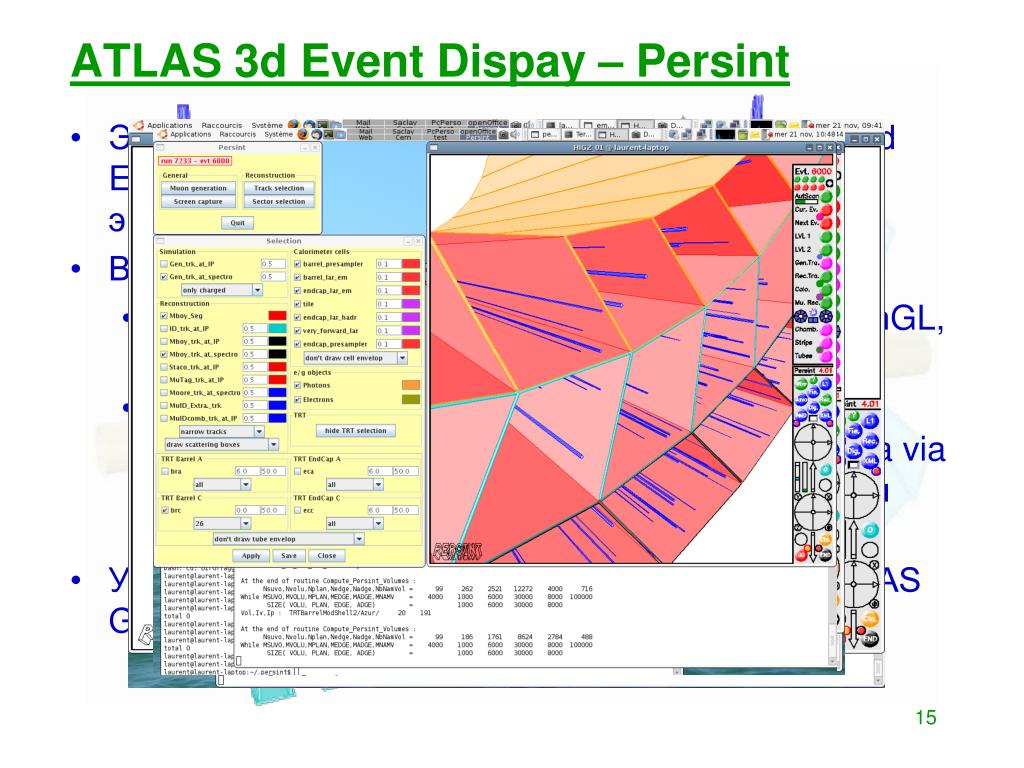
Task: Click the orange Photons color swatch
Action: pos(411,385)
